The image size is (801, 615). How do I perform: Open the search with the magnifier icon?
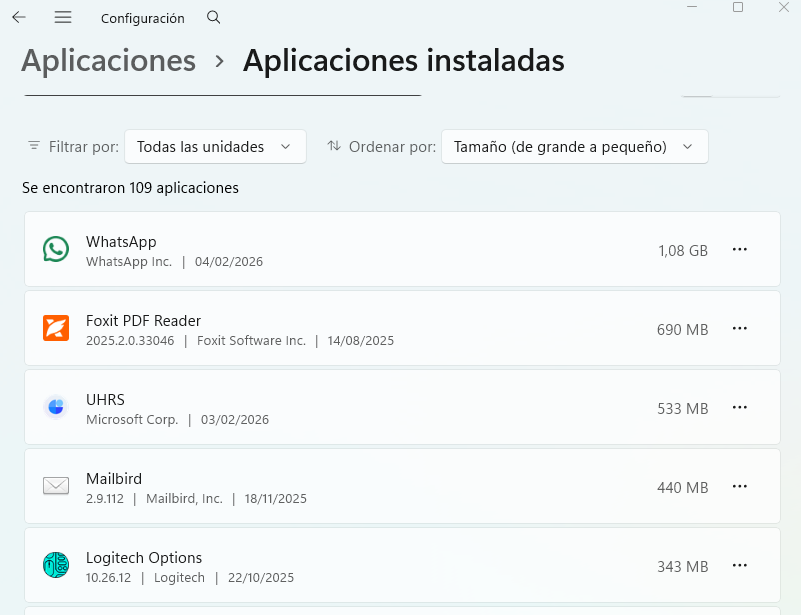[213, 17]
